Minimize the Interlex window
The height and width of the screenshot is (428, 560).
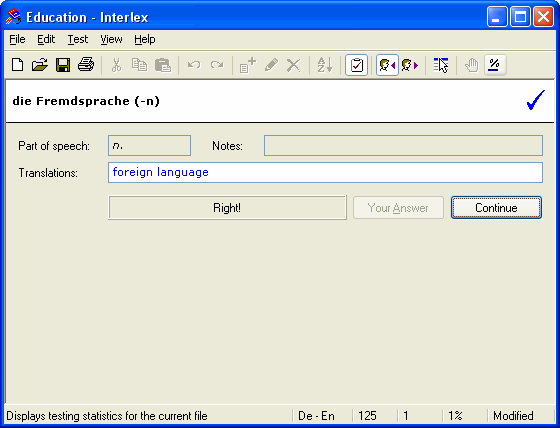(497, 16)
